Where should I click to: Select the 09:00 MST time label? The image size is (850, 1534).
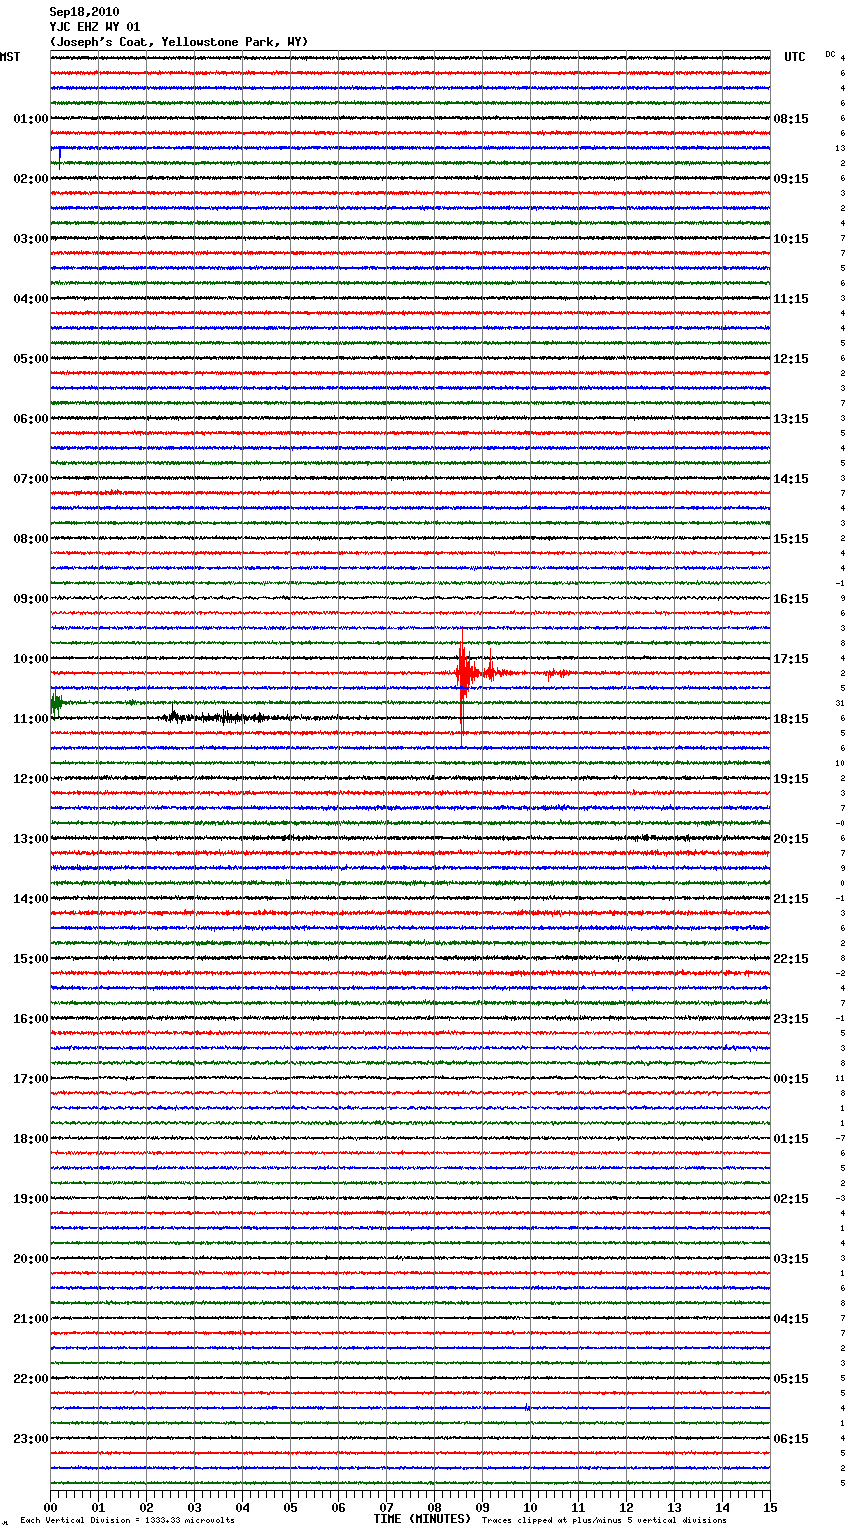point(30,599)
